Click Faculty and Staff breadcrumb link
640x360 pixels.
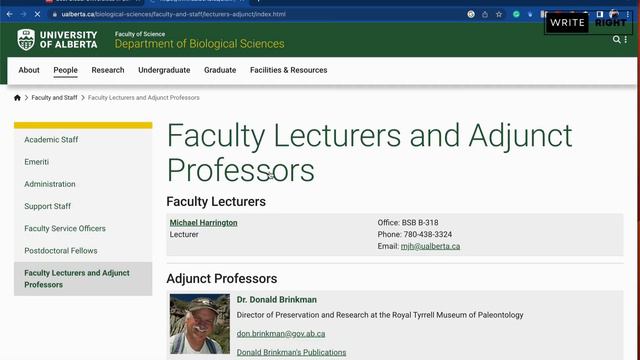[x=54, y=98]
